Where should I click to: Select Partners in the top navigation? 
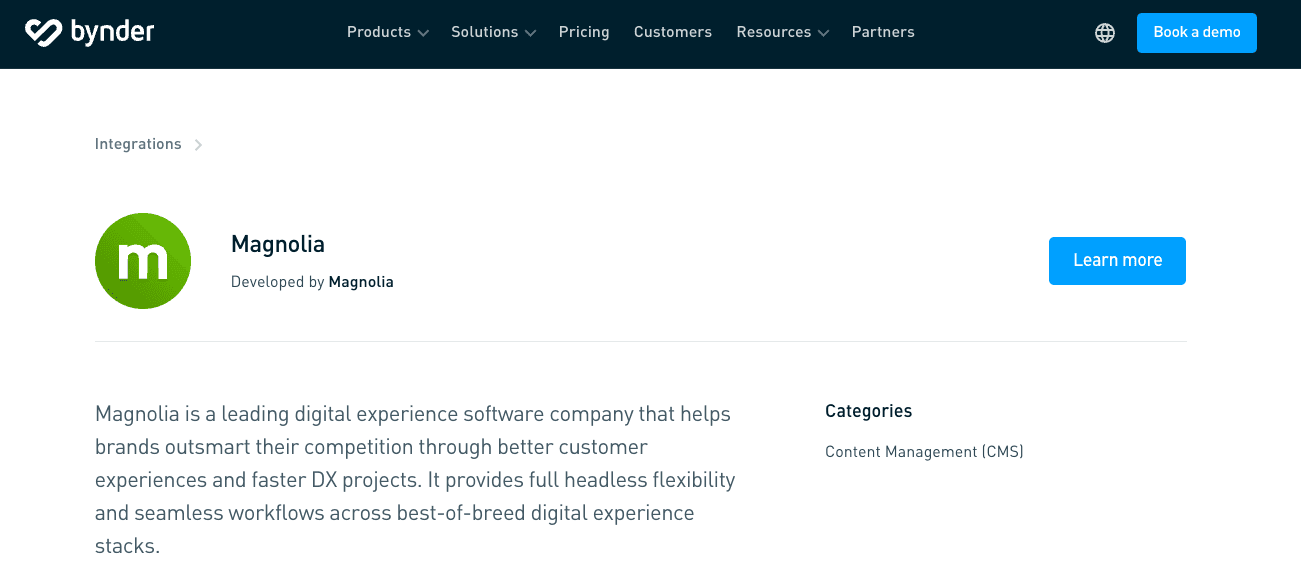coord(883,32)
